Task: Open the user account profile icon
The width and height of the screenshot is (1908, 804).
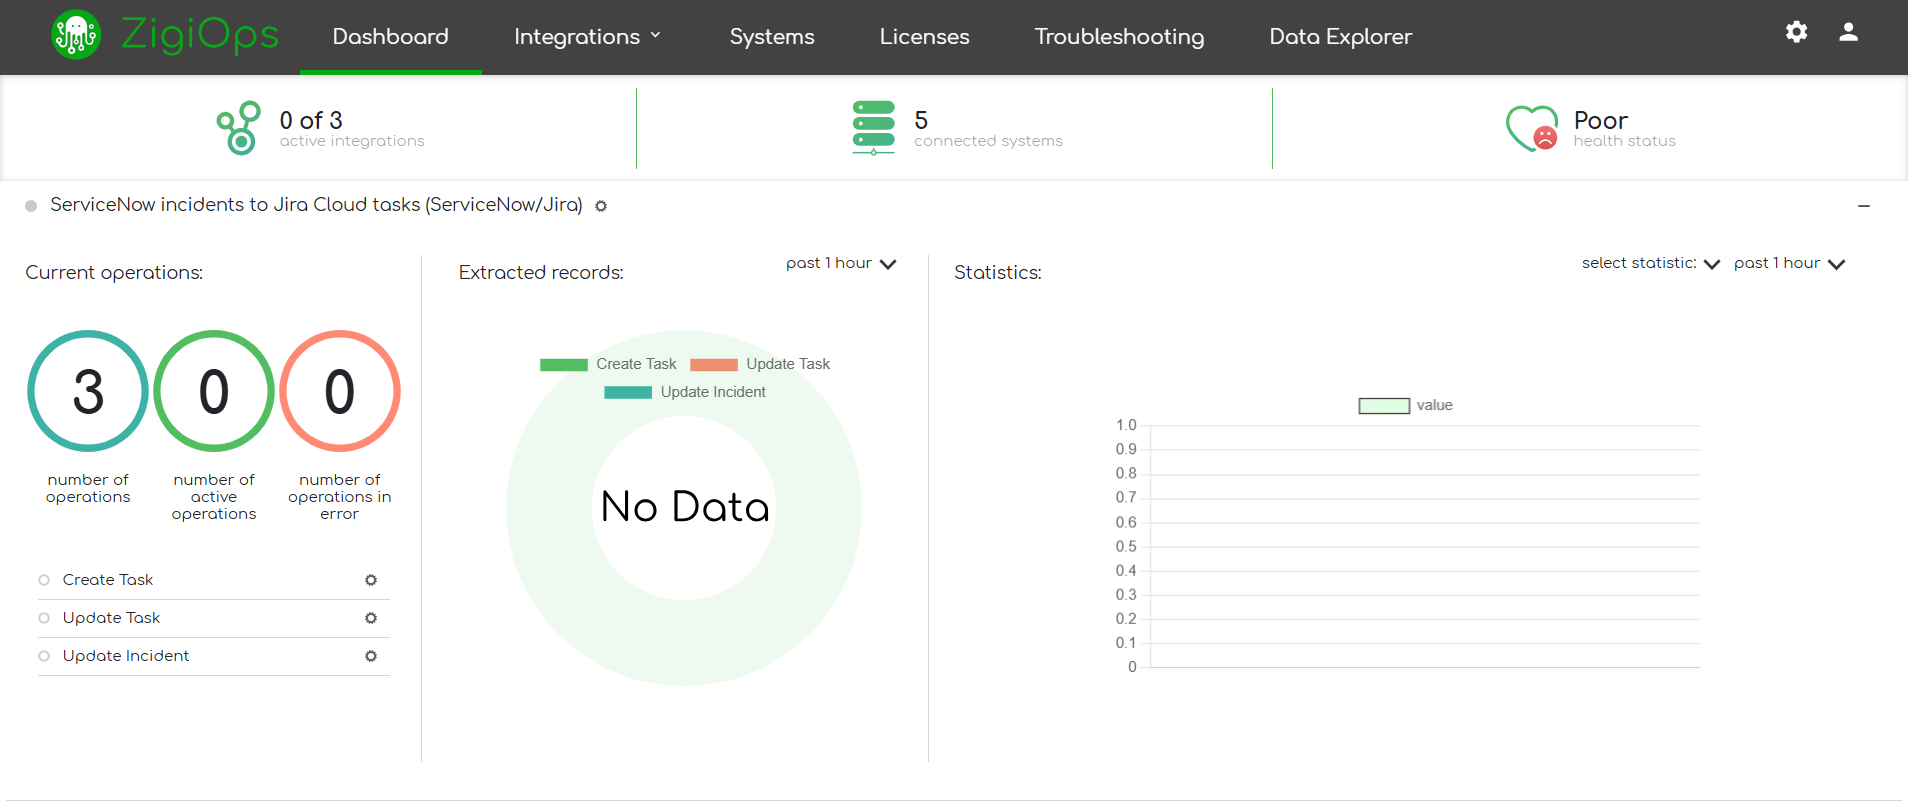Action: tap(1848, 32)
